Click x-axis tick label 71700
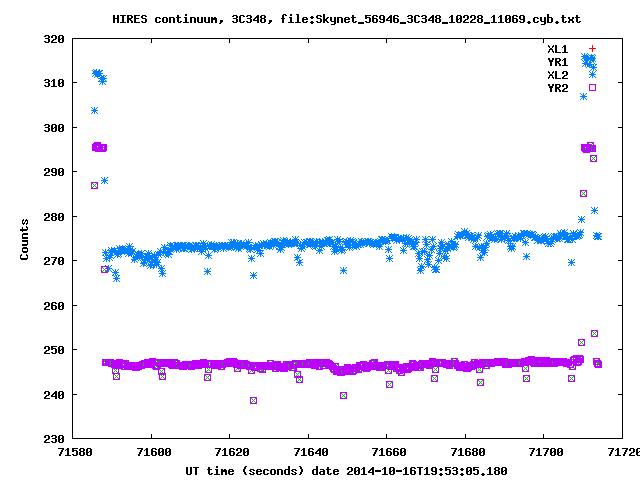This screenshot has width=640, height=480. point(546,452)
